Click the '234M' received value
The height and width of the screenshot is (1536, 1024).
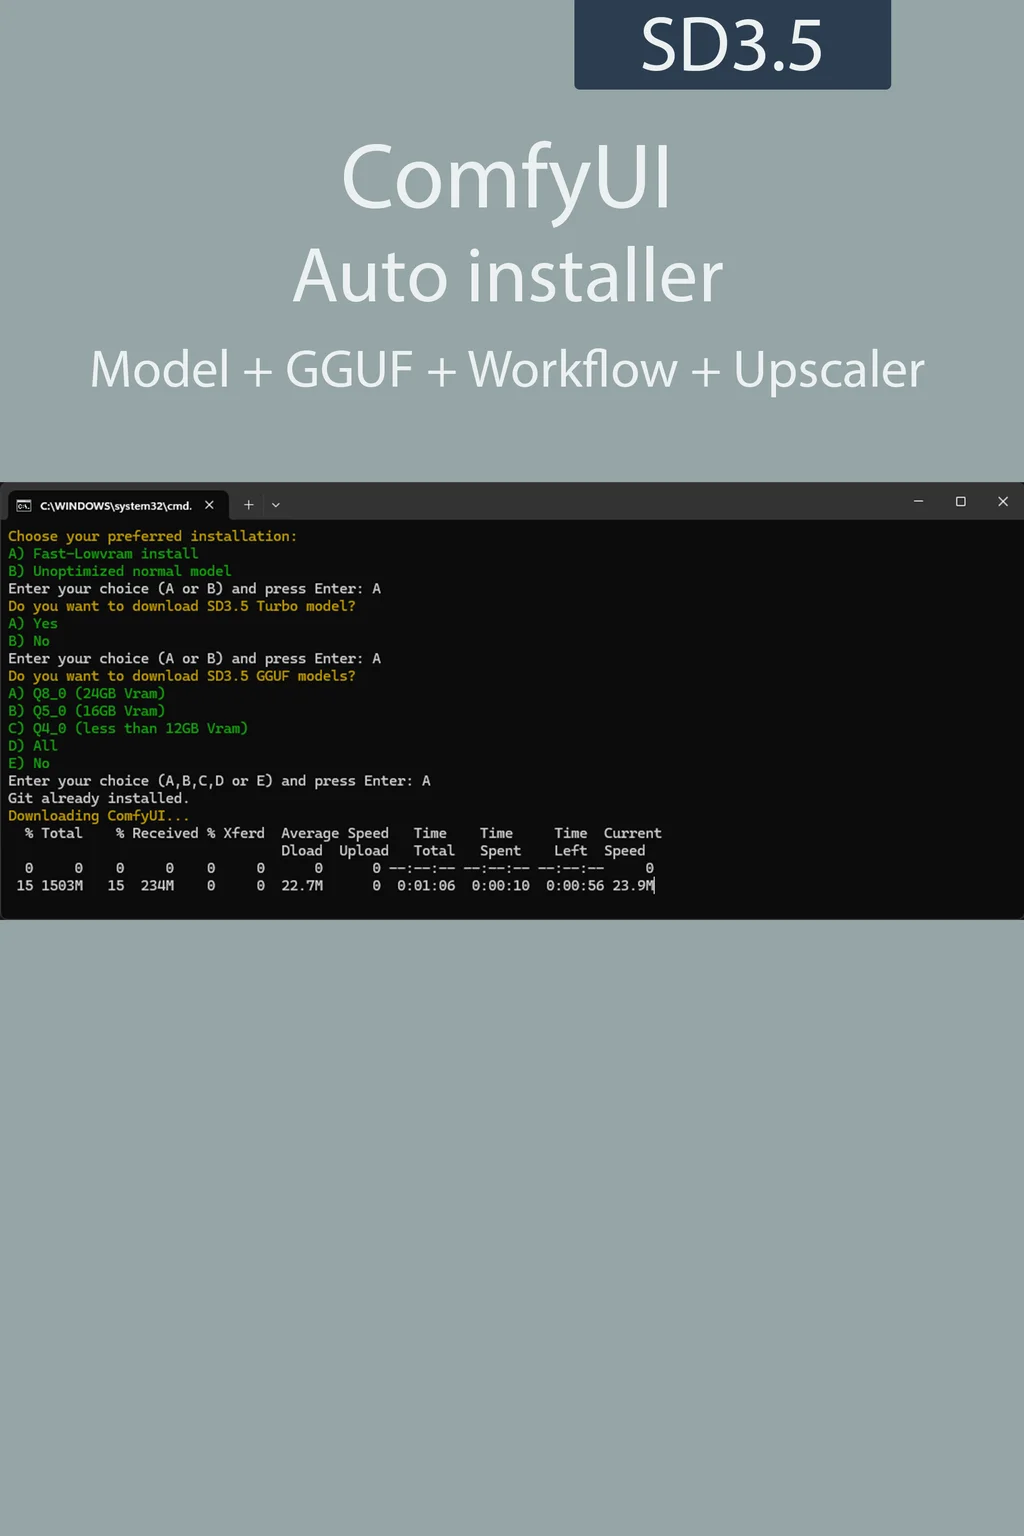(x=157, y=886)
